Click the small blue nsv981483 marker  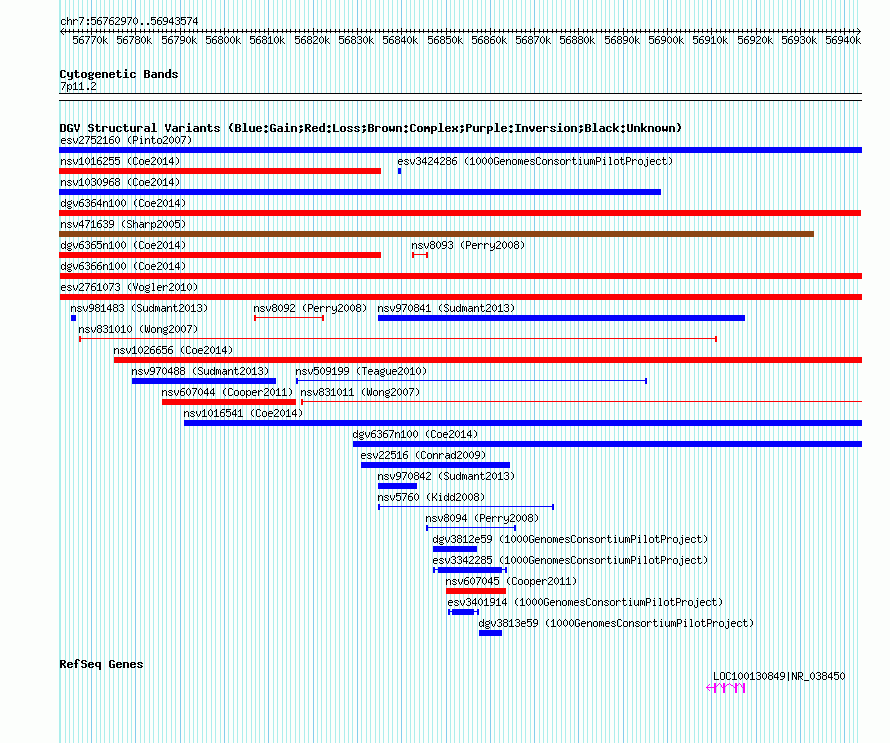pyautogui.click(x=73, y=318)
